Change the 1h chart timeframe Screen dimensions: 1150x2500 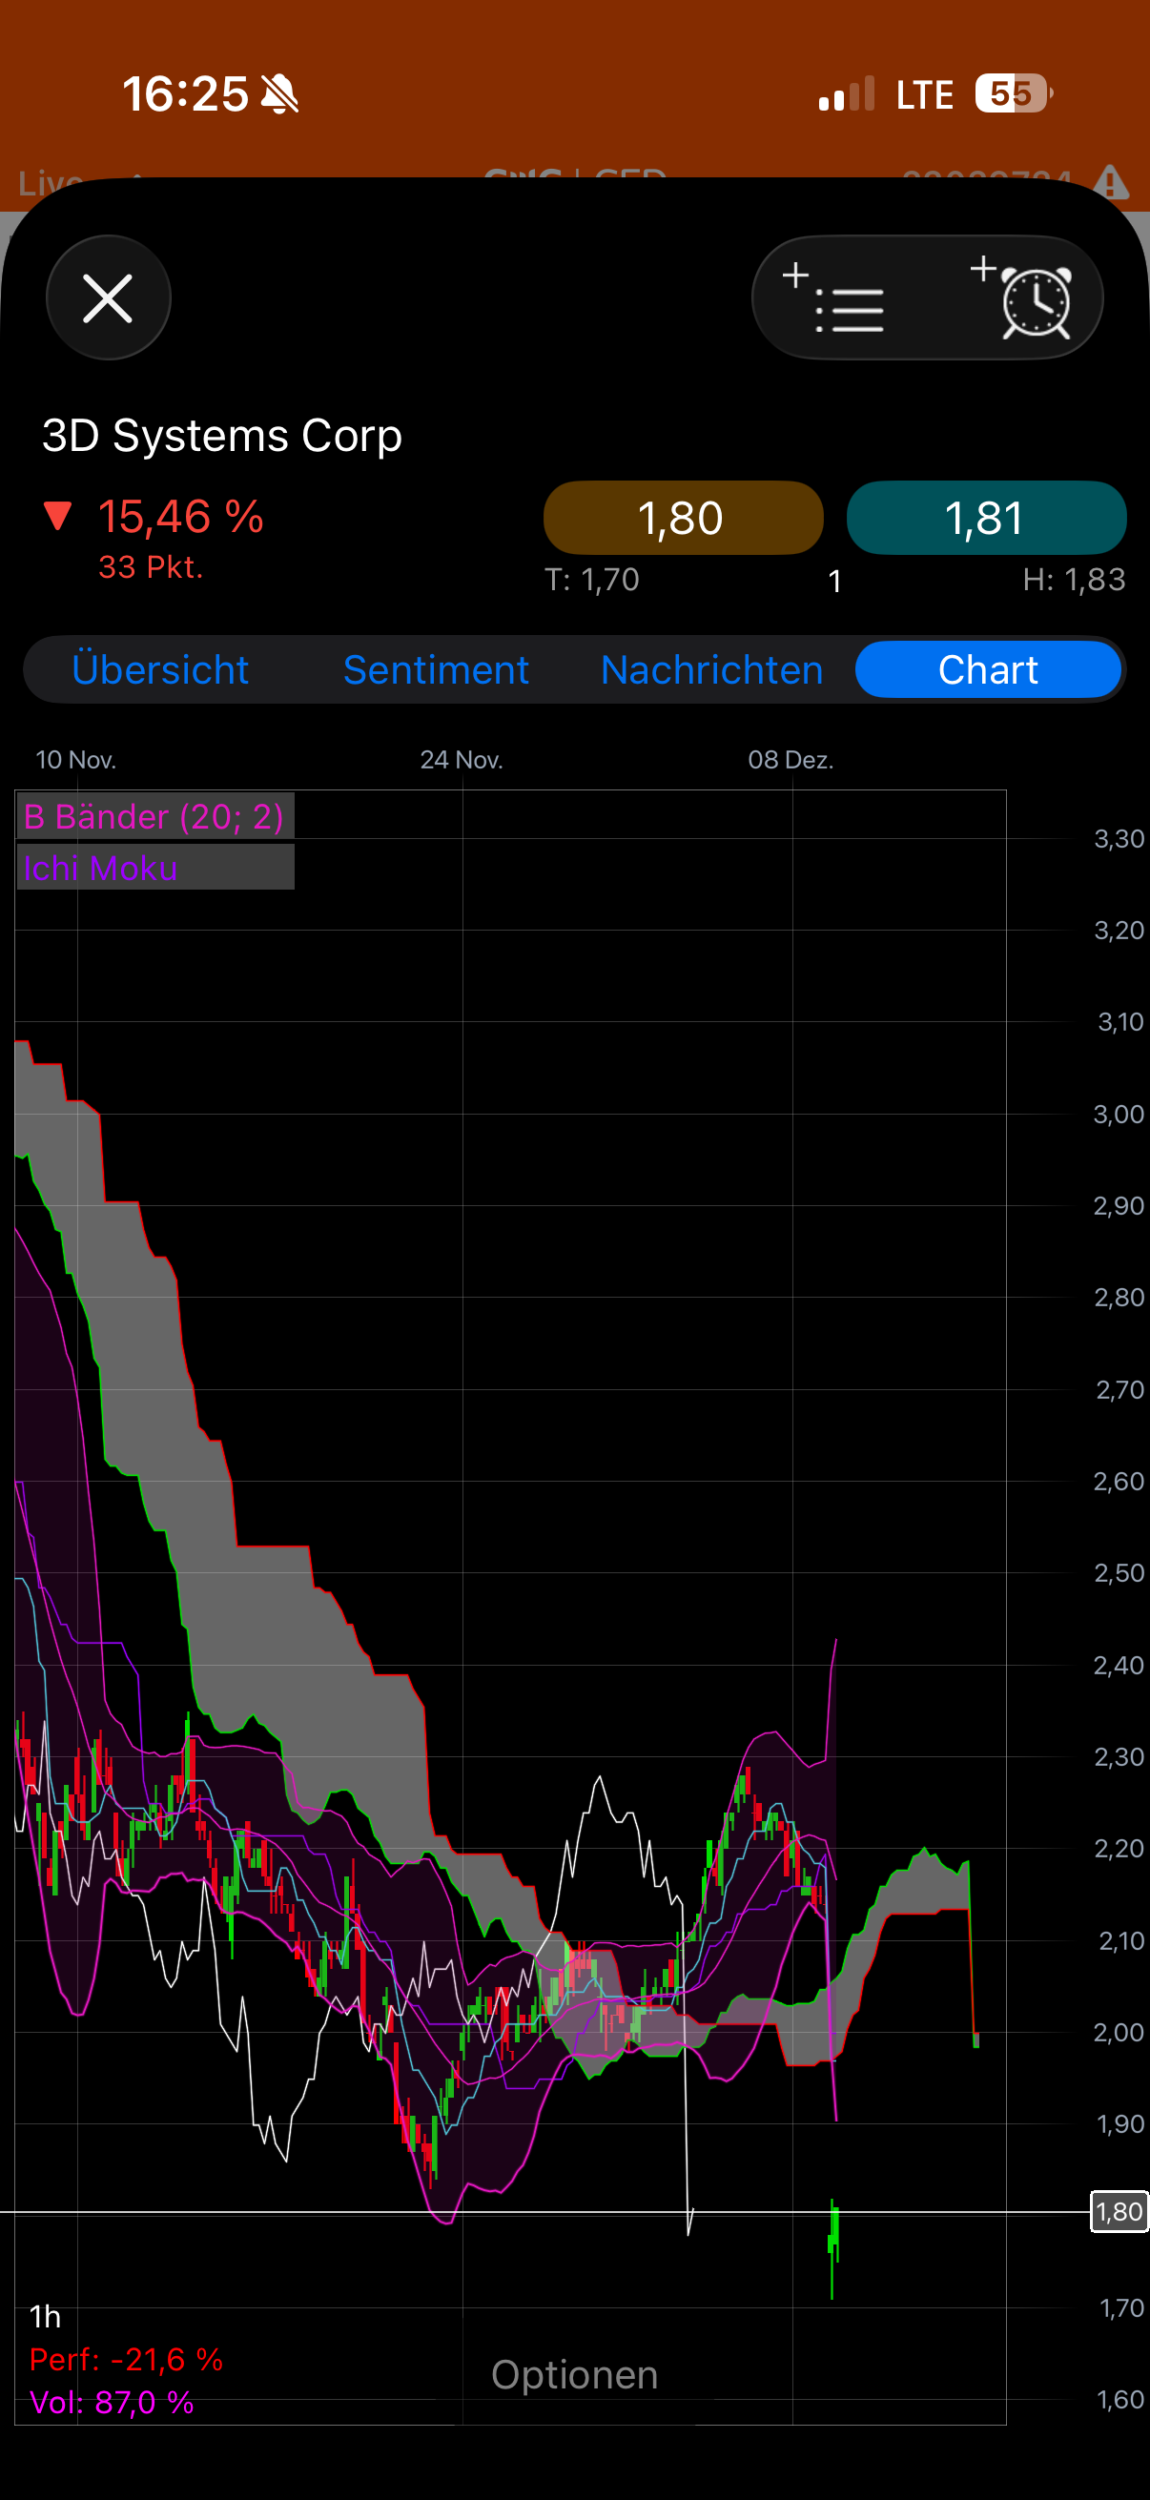point(45,2316)
